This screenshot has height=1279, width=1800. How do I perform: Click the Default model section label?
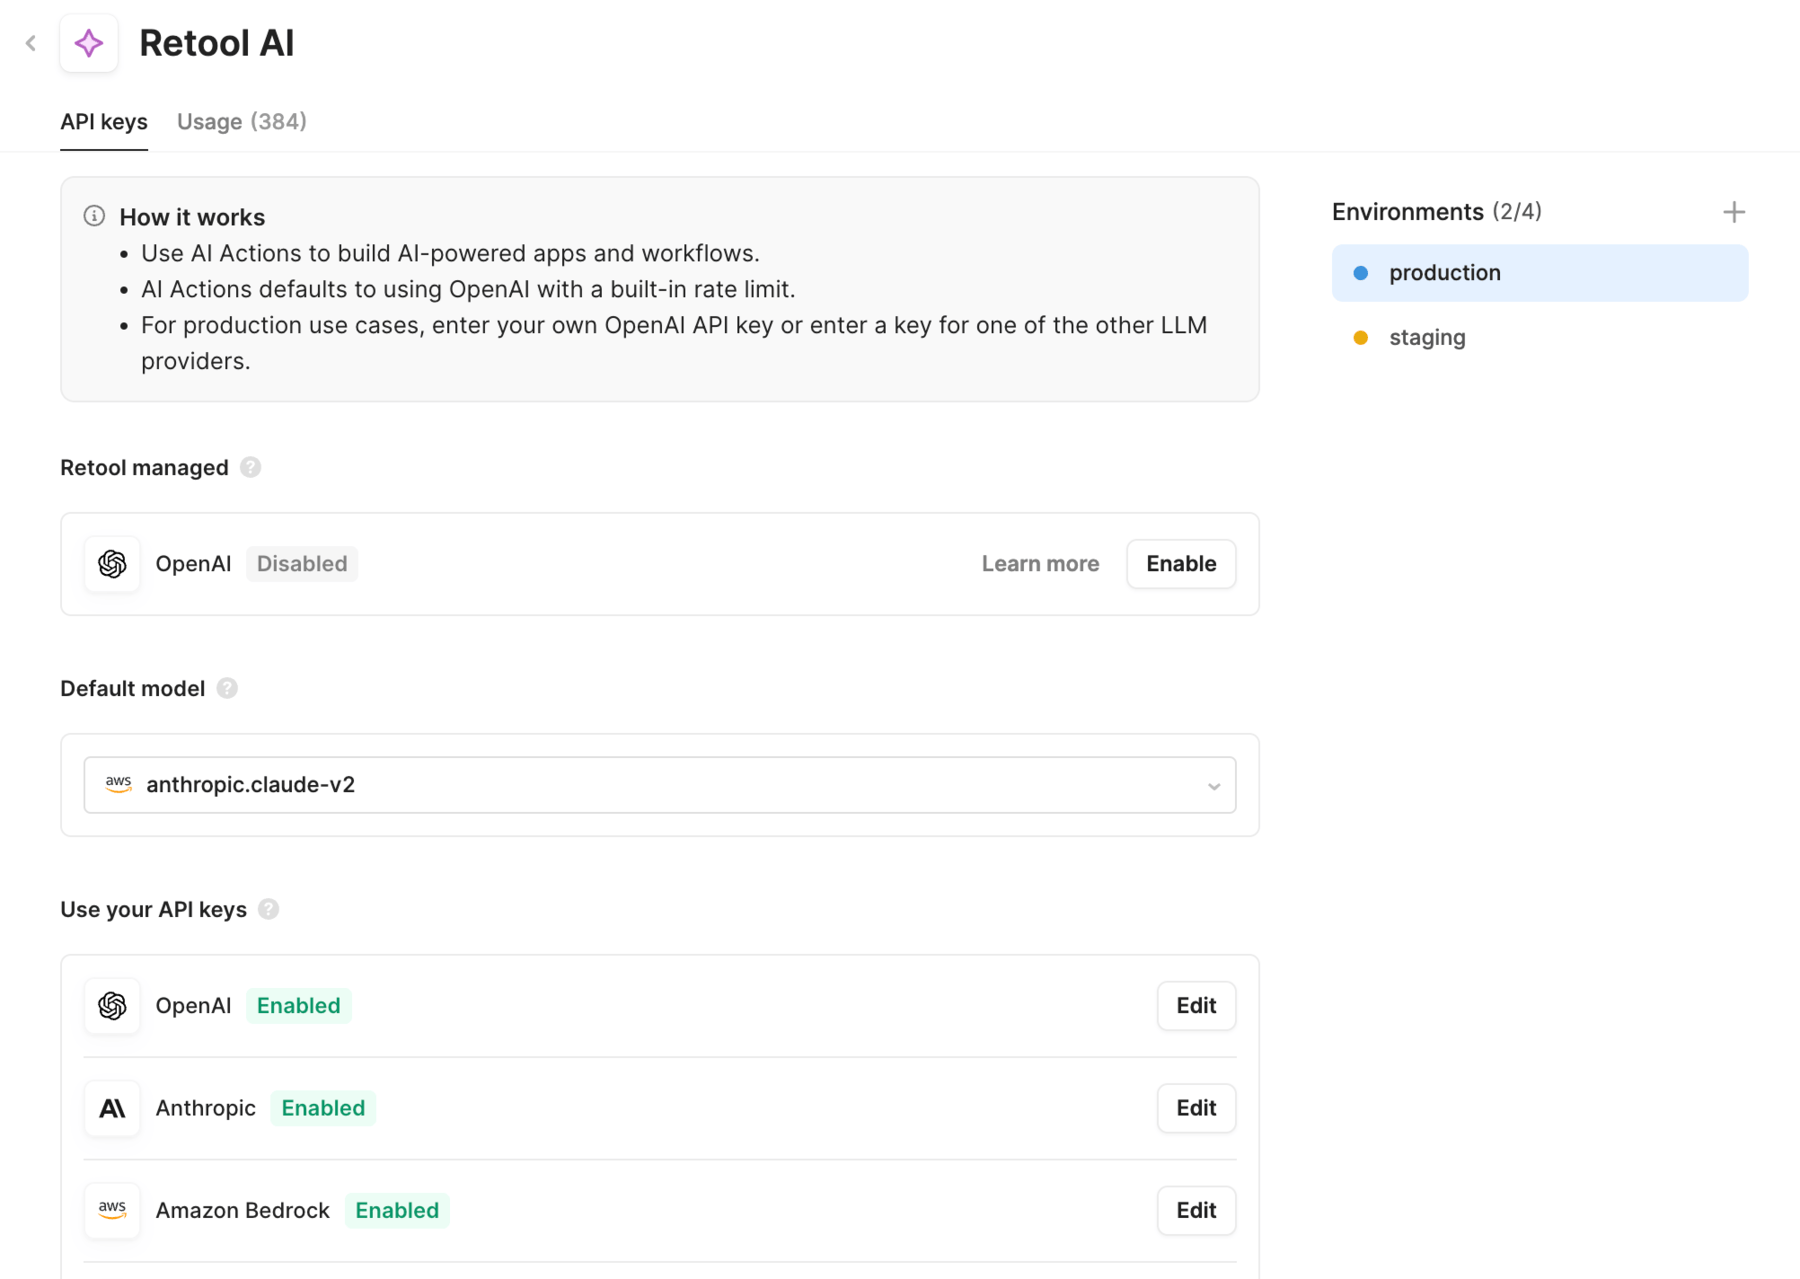[x=132, y=688]
